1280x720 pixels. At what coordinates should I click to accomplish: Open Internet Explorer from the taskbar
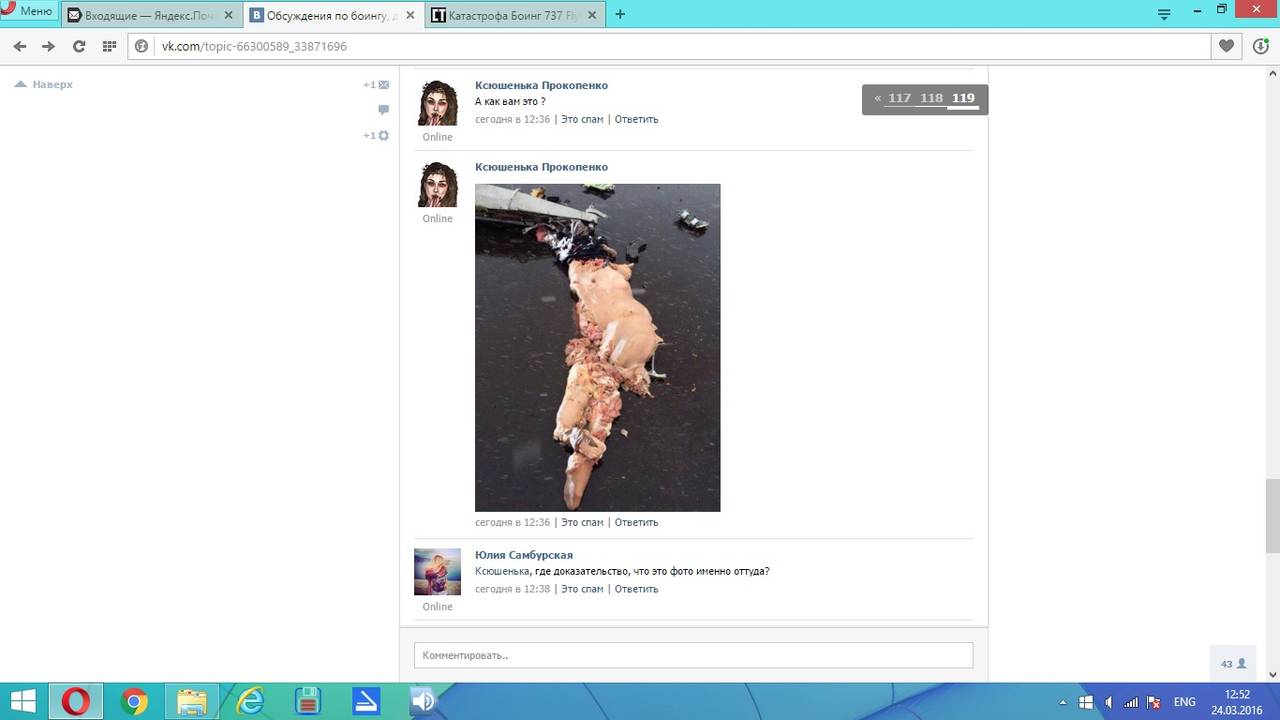coord(249,702)
